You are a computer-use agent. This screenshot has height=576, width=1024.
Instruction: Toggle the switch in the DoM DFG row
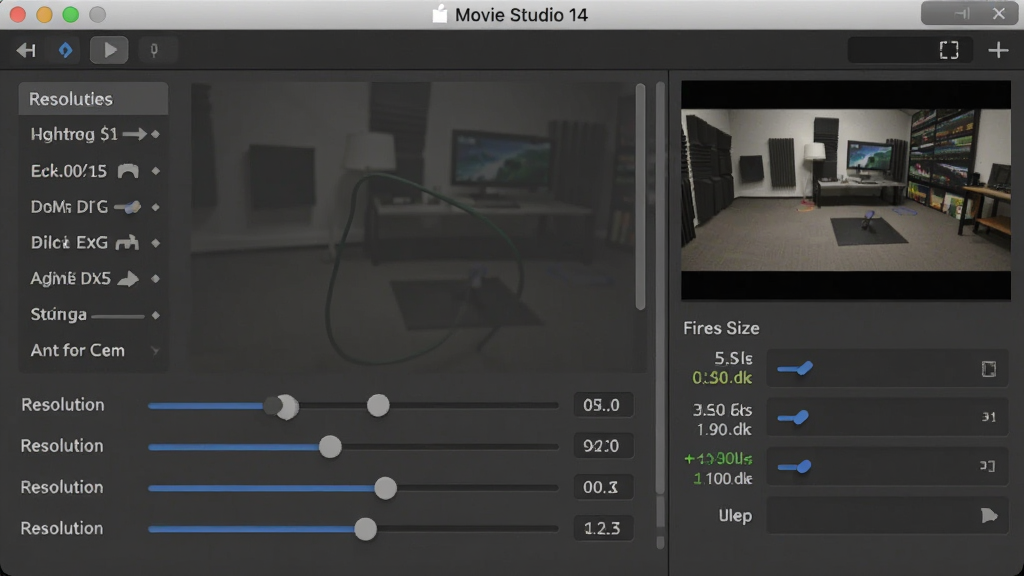tap(127, 208)
